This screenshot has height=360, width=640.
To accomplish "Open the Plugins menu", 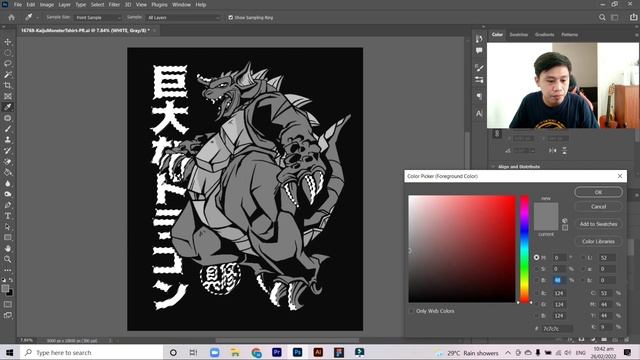I will [159, 5].
